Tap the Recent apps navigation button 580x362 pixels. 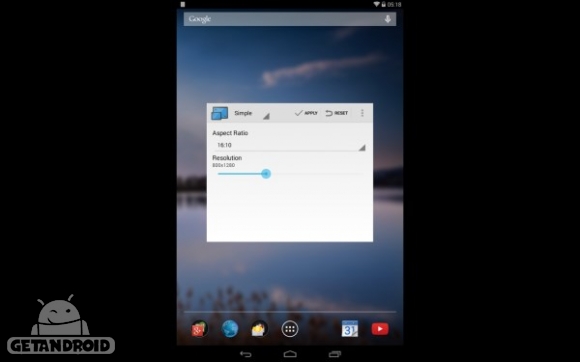pos(335,354)
